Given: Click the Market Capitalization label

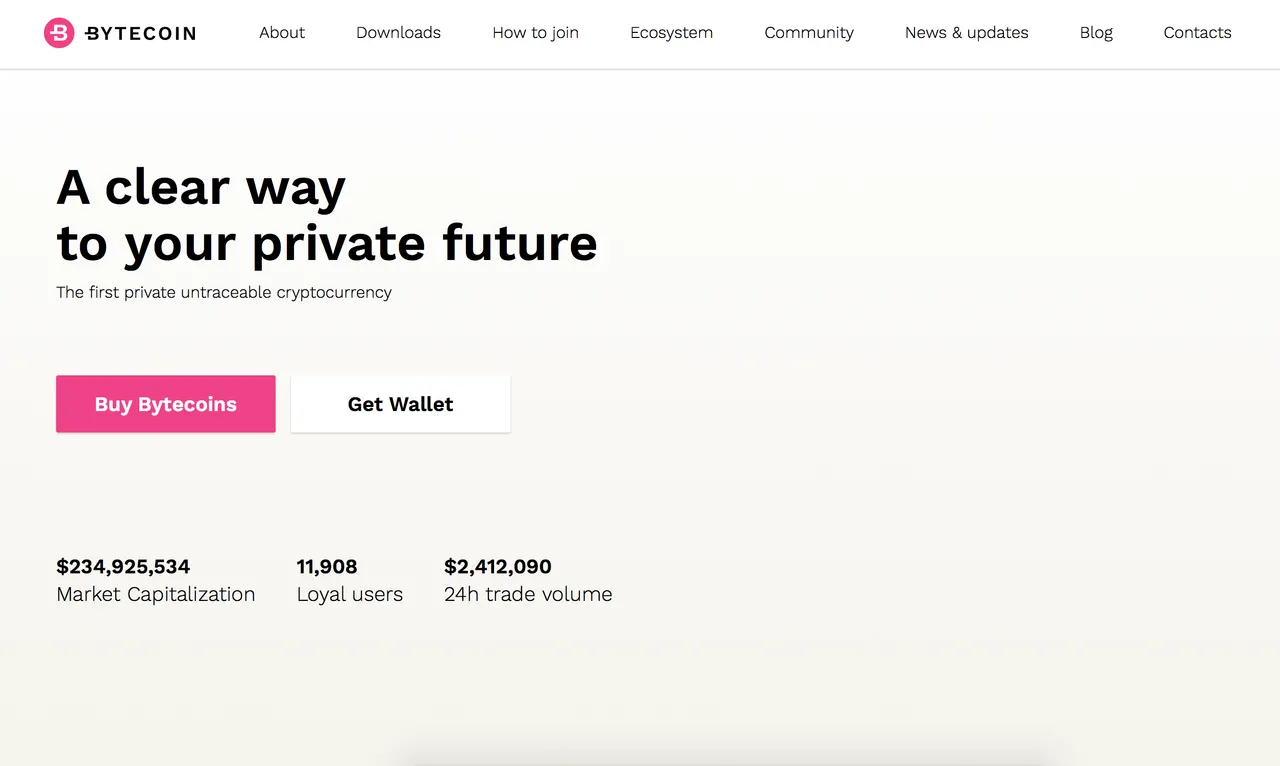Looking at the screenshot, I should pyautogui.click(x=156, y=594).
